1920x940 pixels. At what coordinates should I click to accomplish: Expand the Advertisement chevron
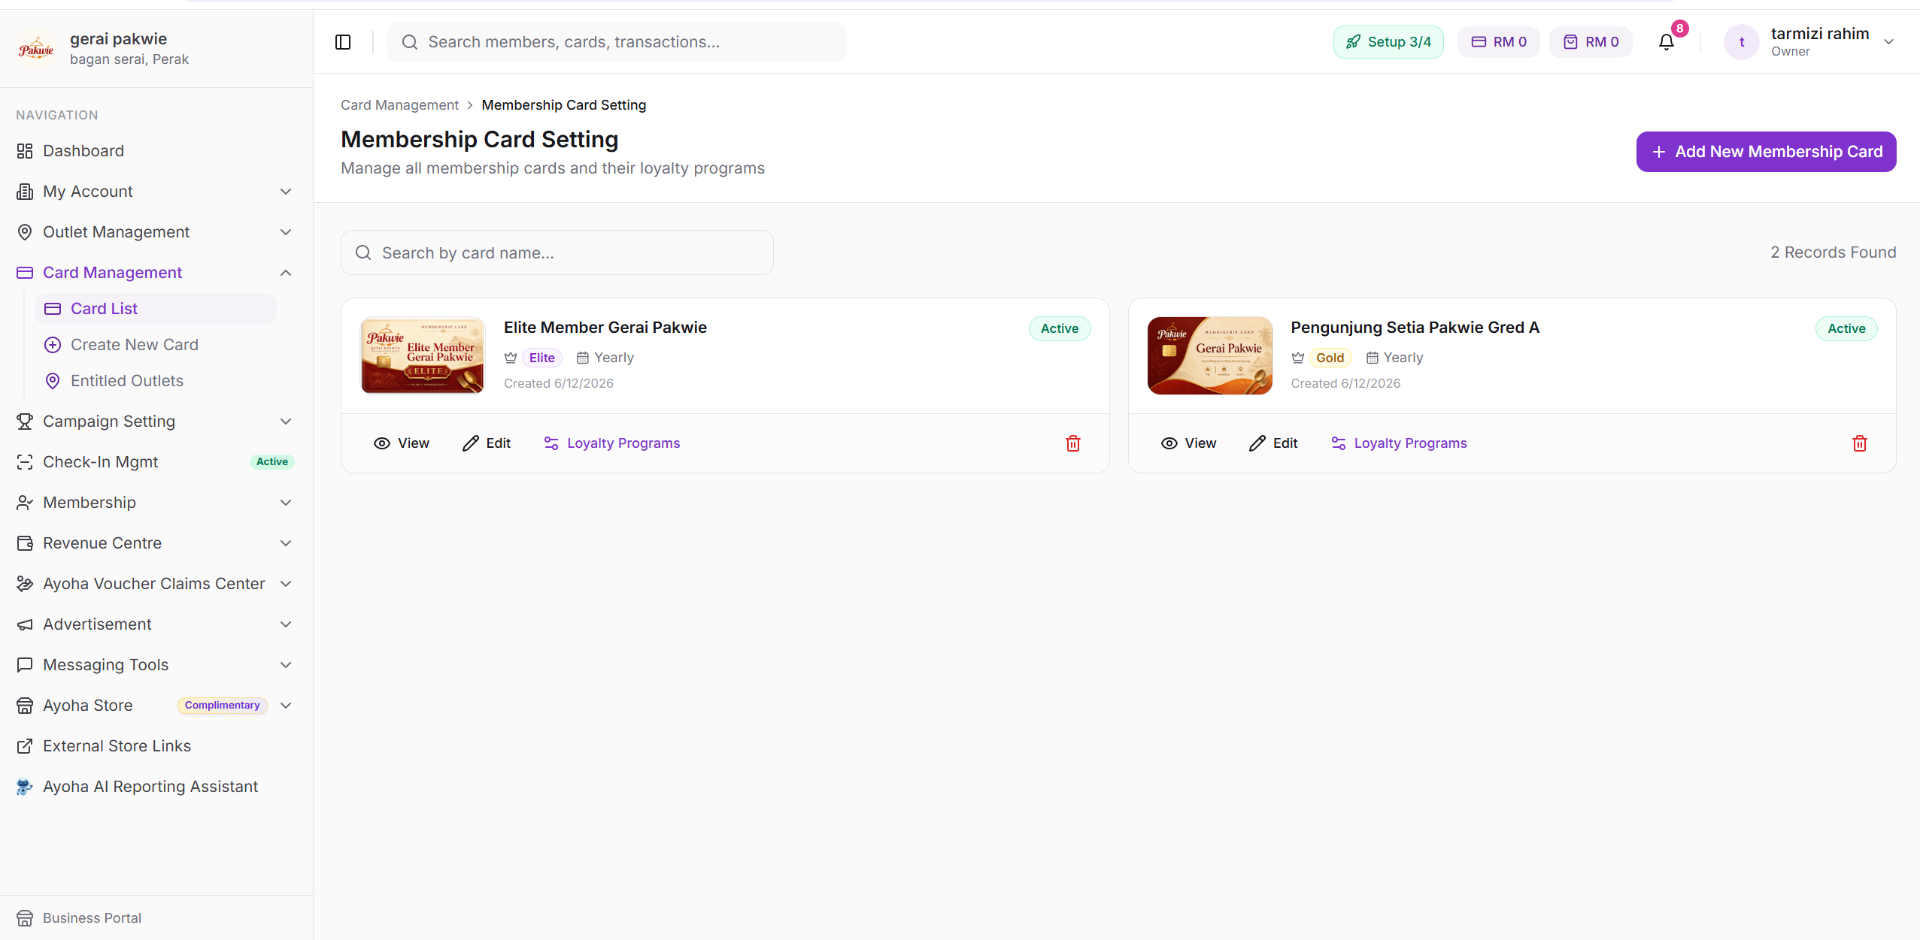coord(286,624)
